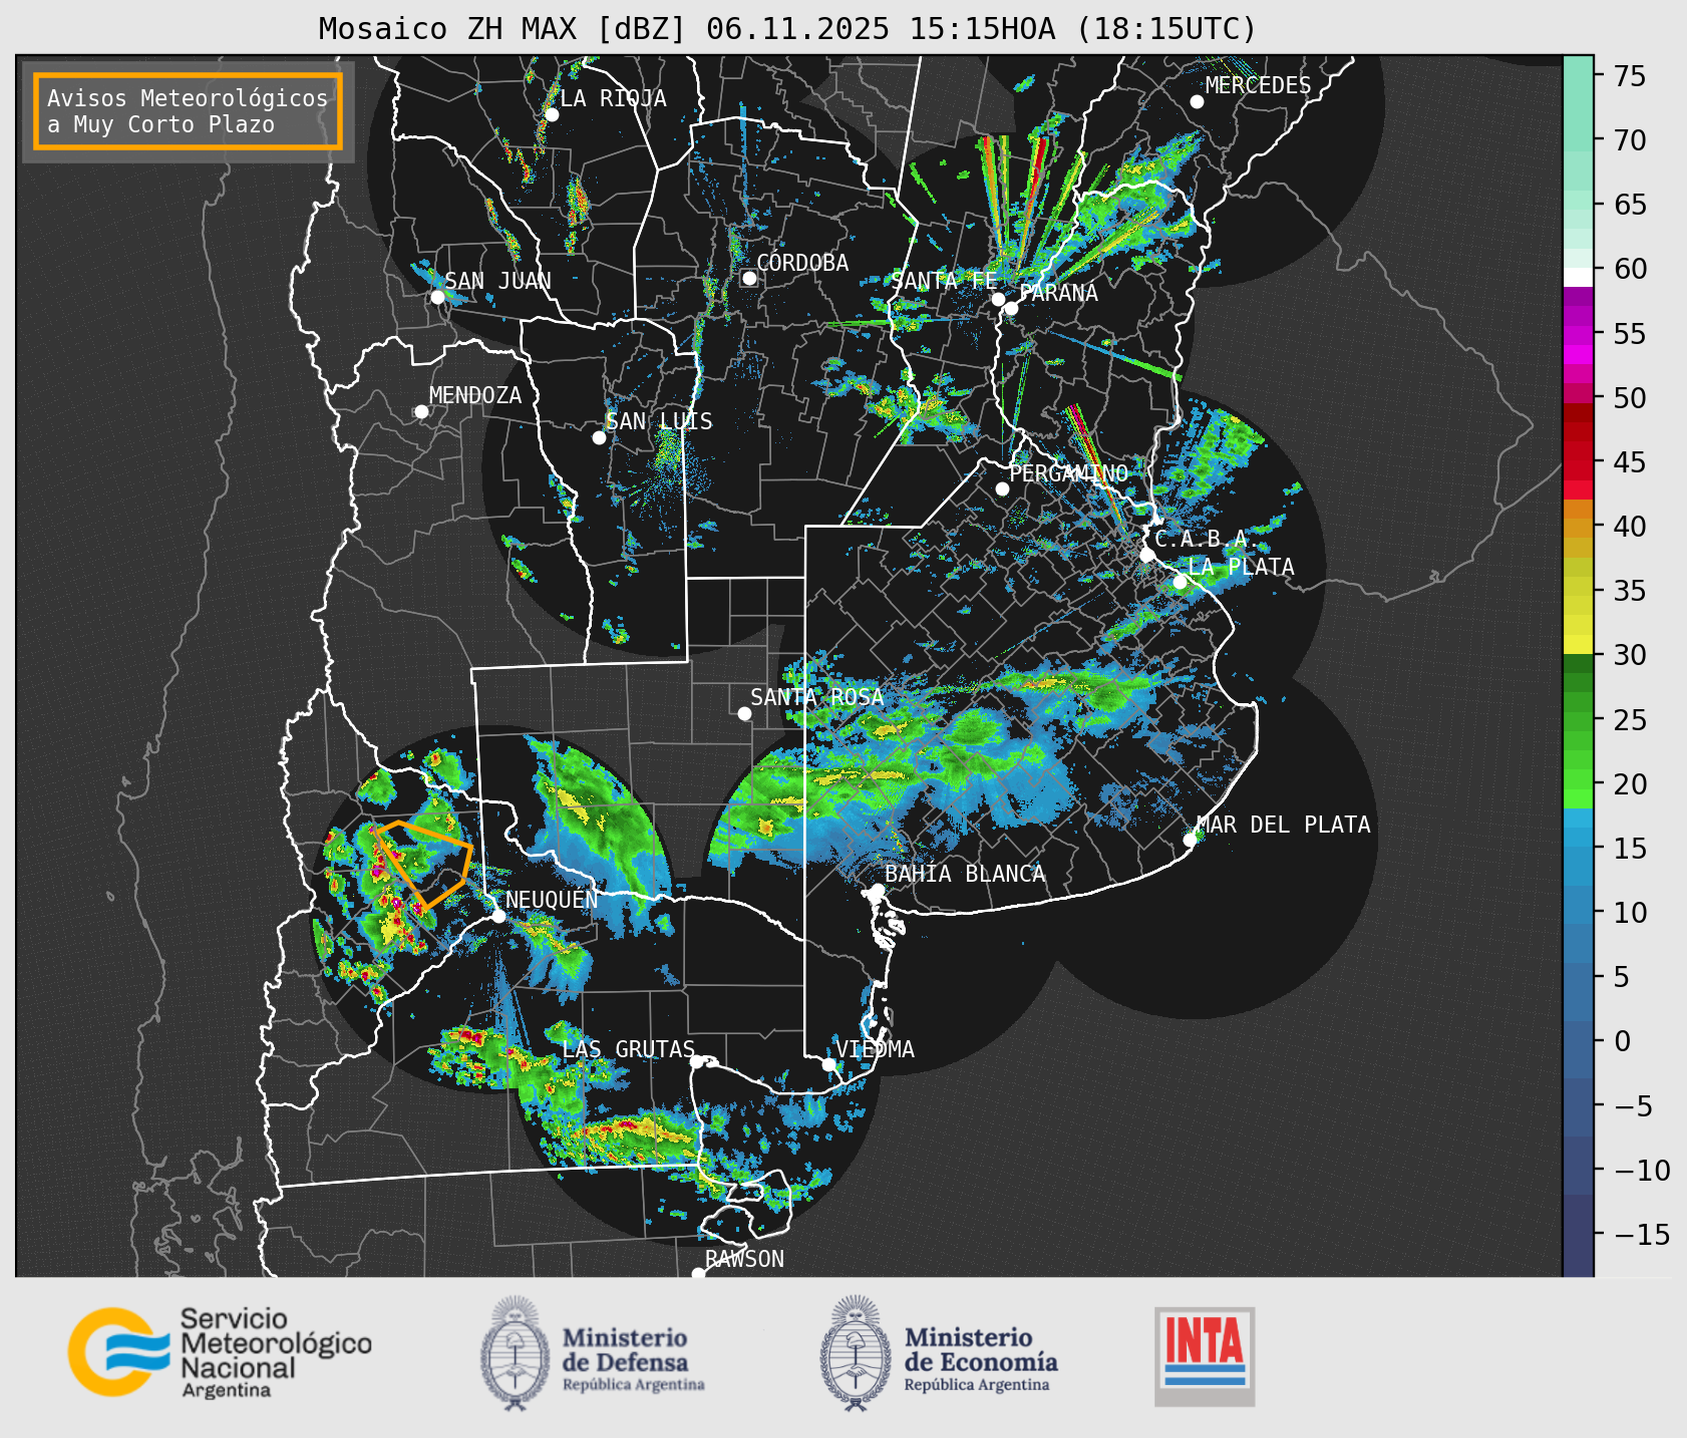
Task: Click the Ministerio de Defensa crest
Action: click(x=516, y=1353)
